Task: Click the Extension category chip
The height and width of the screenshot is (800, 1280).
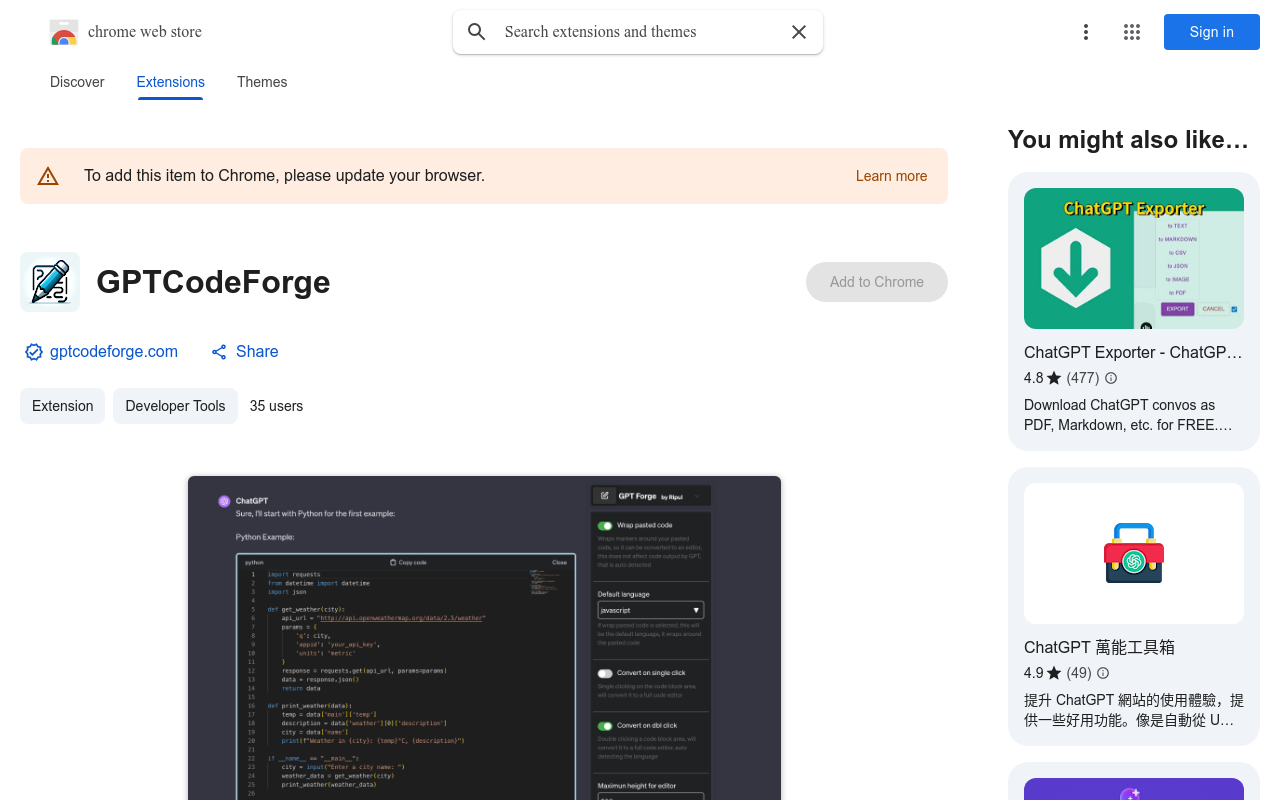Action: tap(62, 406)
